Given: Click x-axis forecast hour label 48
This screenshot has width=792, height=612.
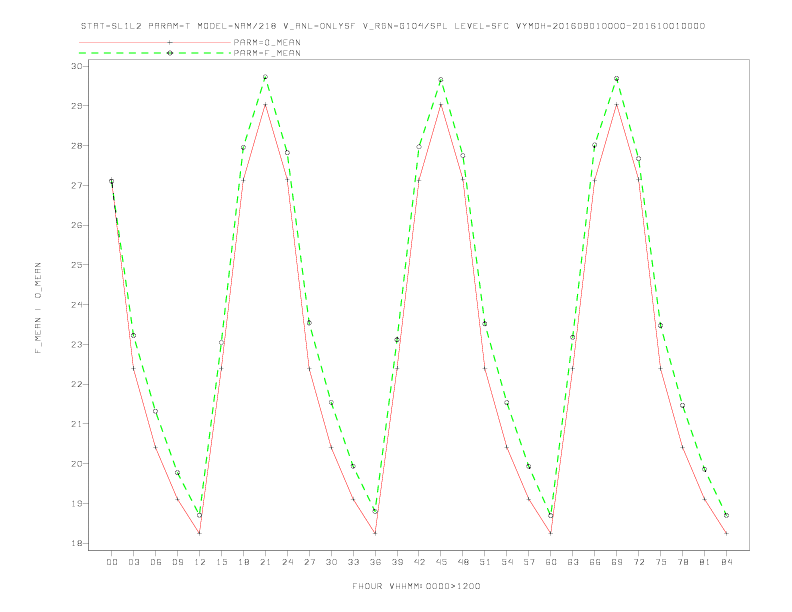Looking at the screenshot, I should click(463, 562).
